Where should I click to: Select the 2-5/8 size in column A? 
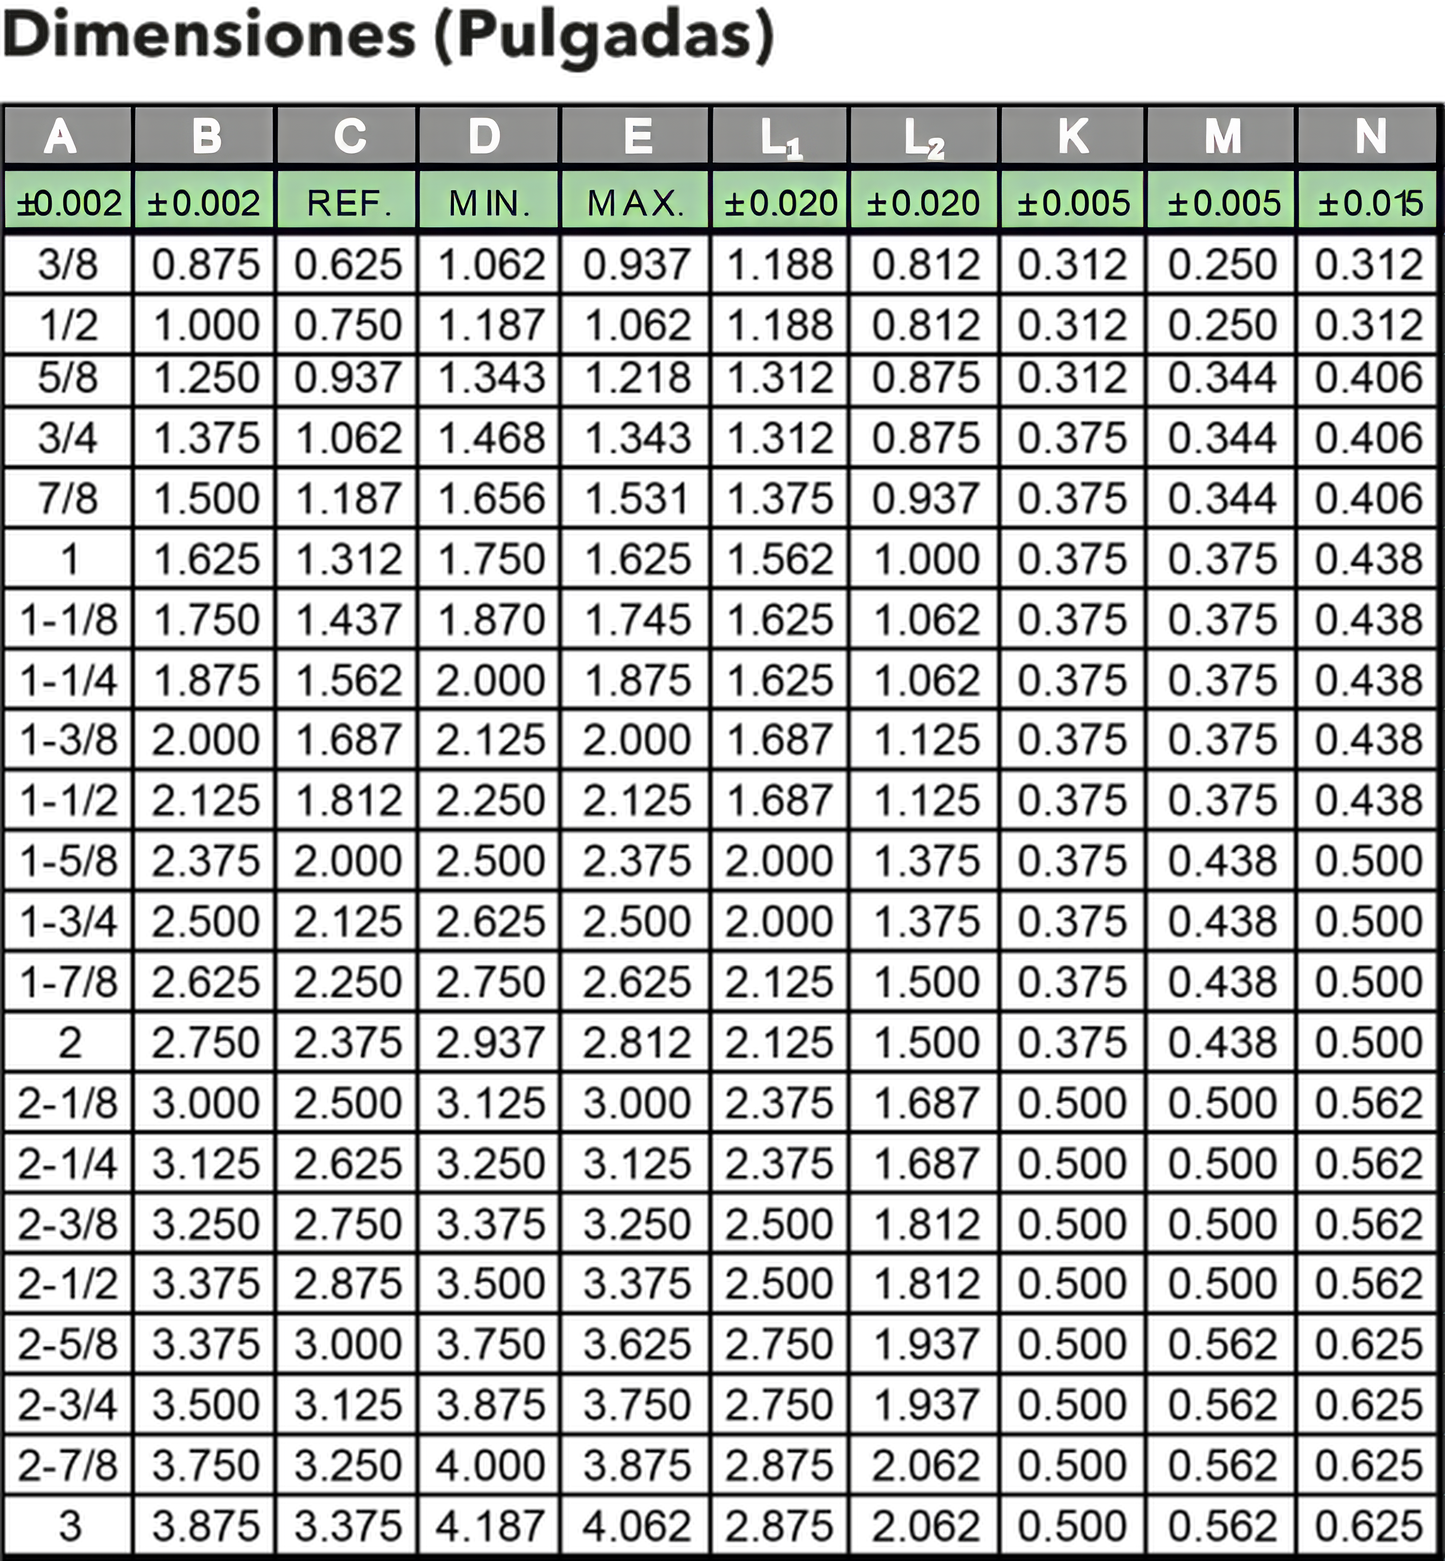point(68,1345)
